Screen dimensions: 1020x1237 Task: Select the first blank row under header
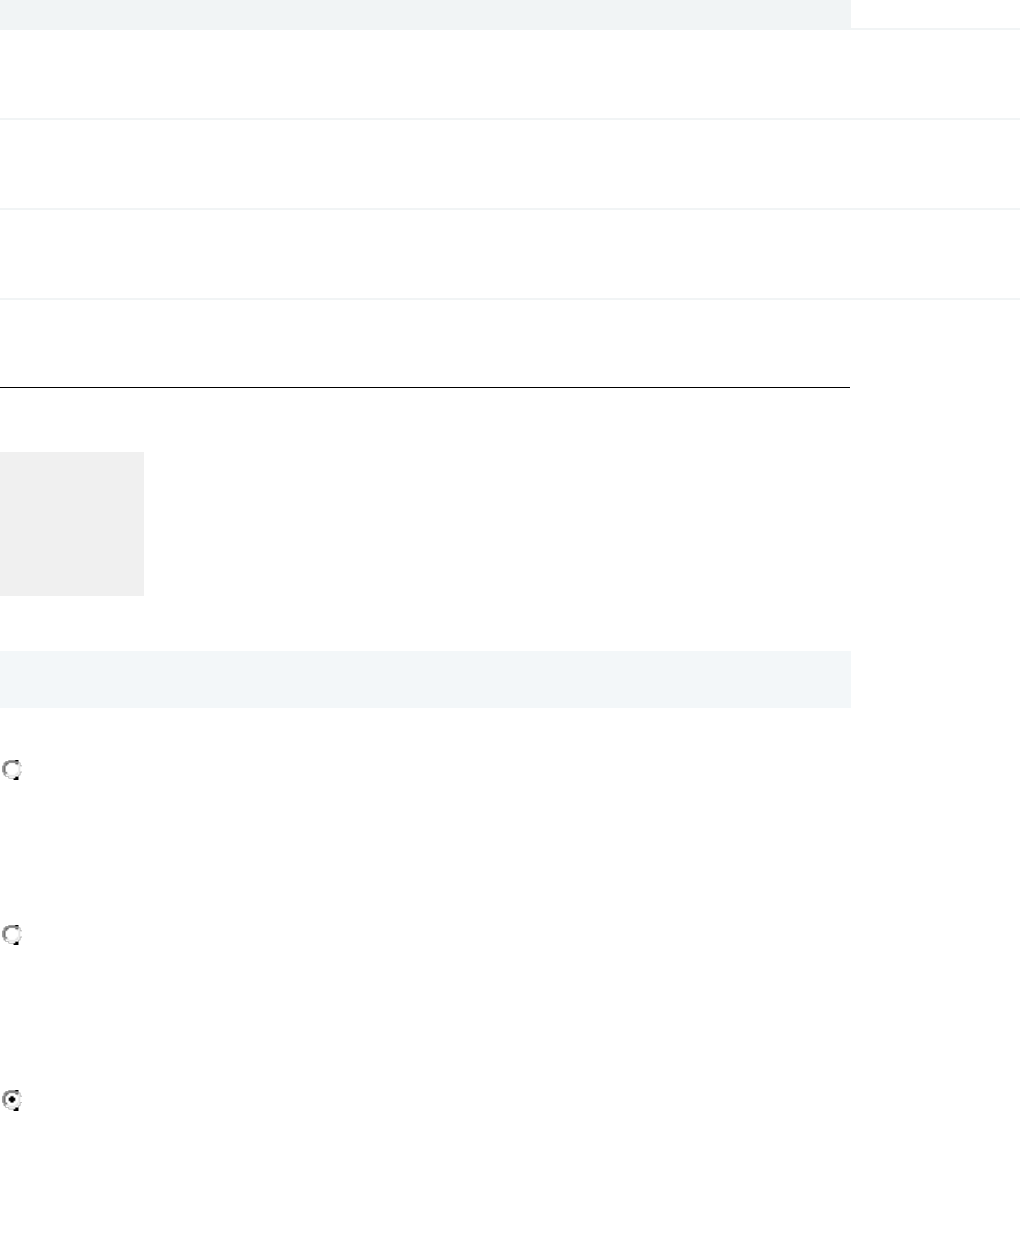[x=425, y=75]
